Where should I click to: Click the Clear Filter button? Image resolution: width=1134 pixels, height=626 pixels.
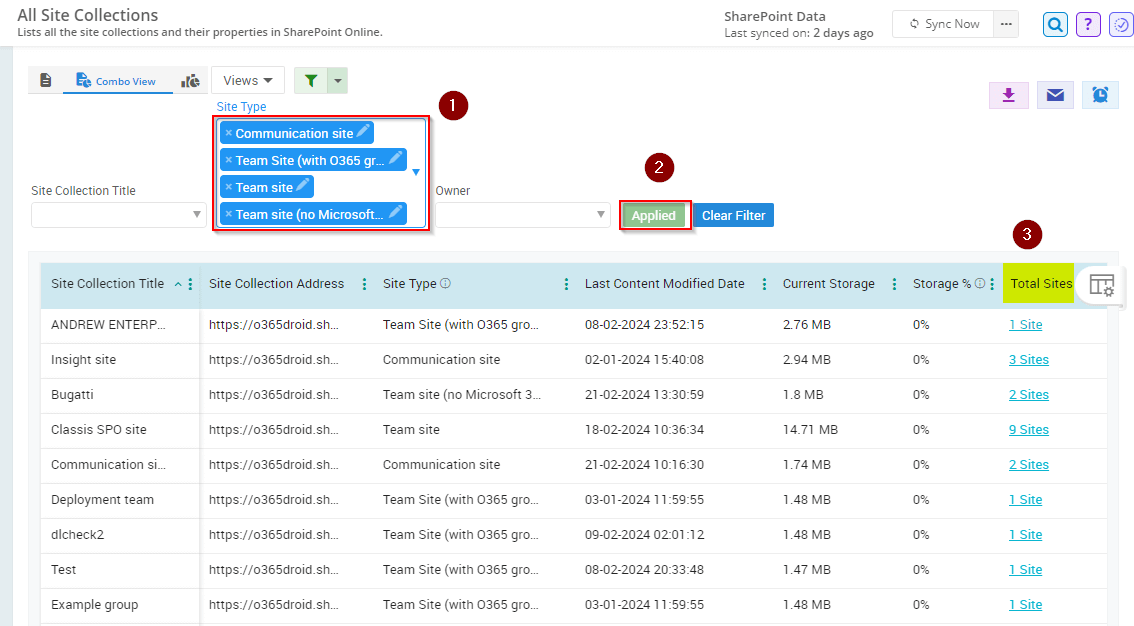point(733,215)
